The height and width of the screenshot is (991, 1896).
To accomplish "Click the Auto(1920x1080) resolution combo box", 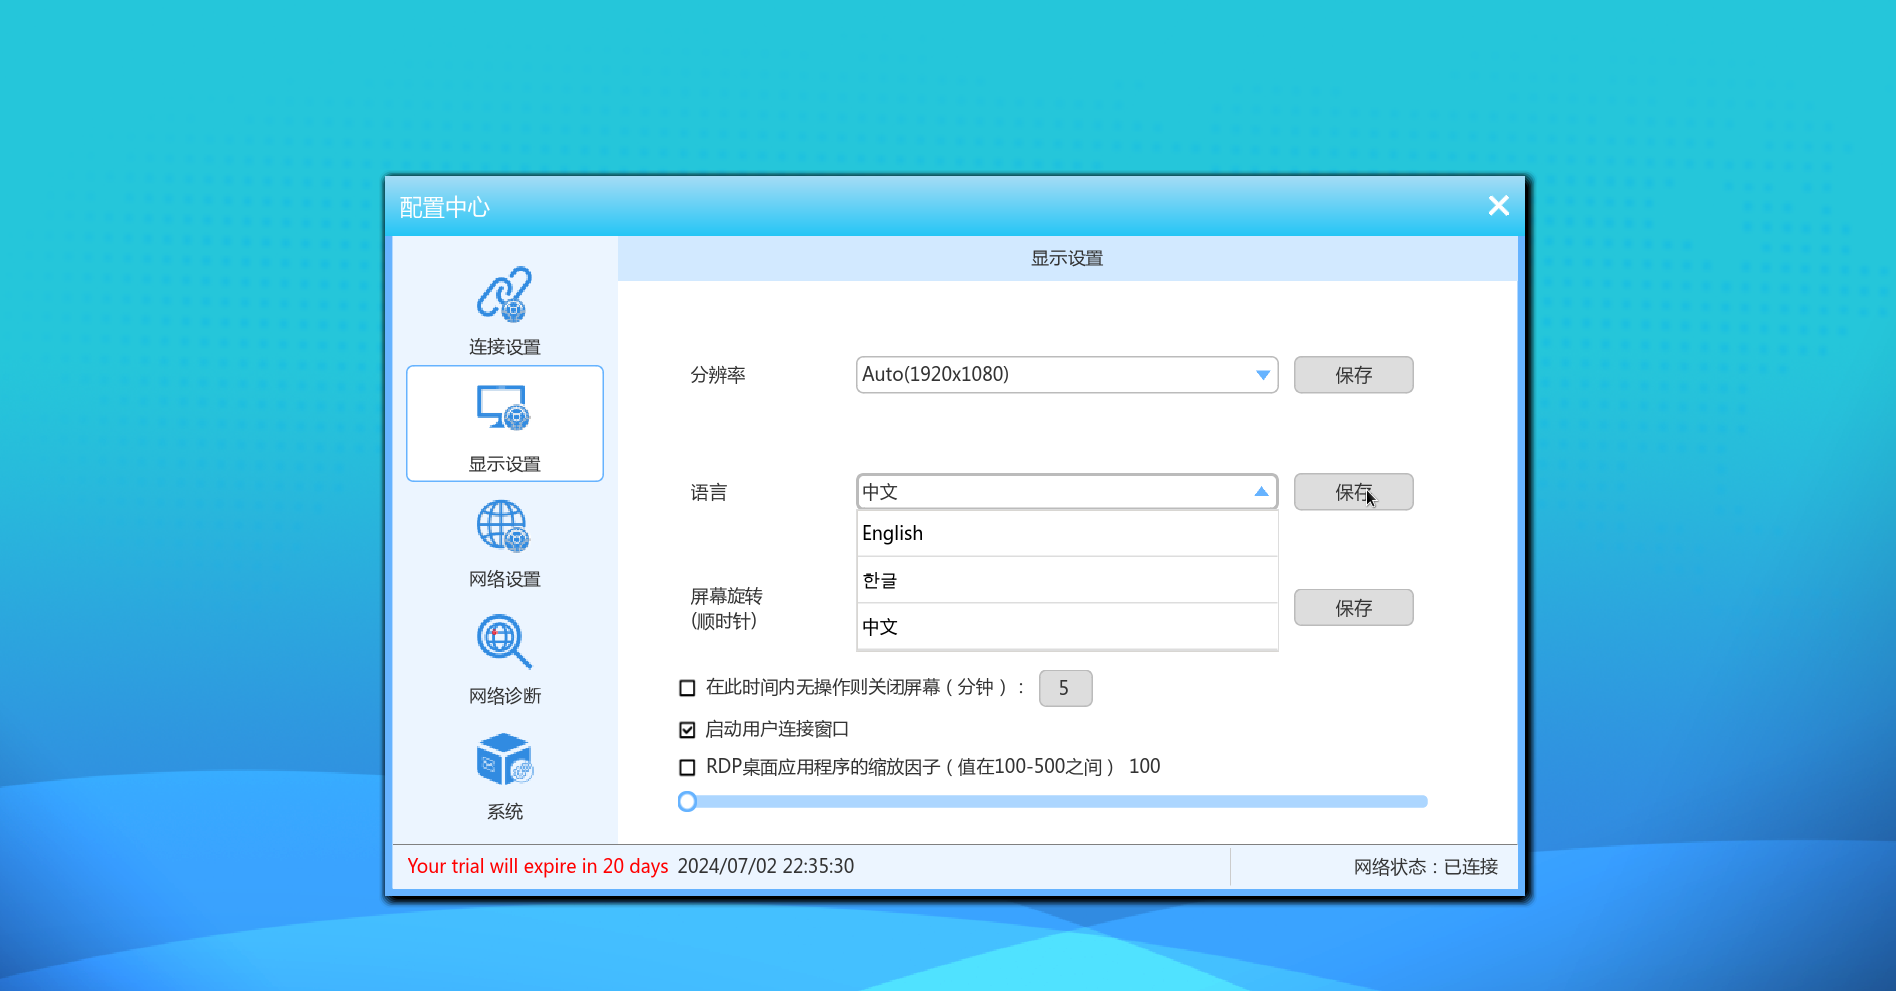I will 1067,375.
